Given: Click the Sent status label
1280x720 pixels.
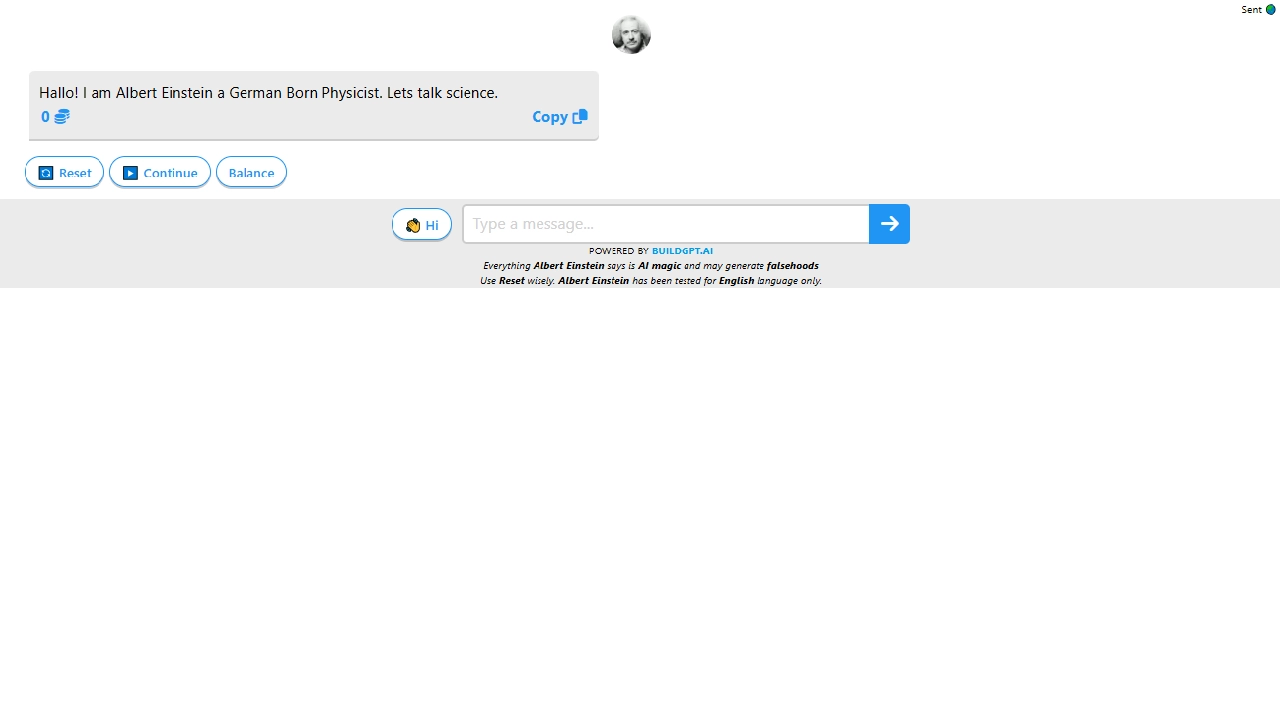Looking at the screenshot, I should 1251,10.
